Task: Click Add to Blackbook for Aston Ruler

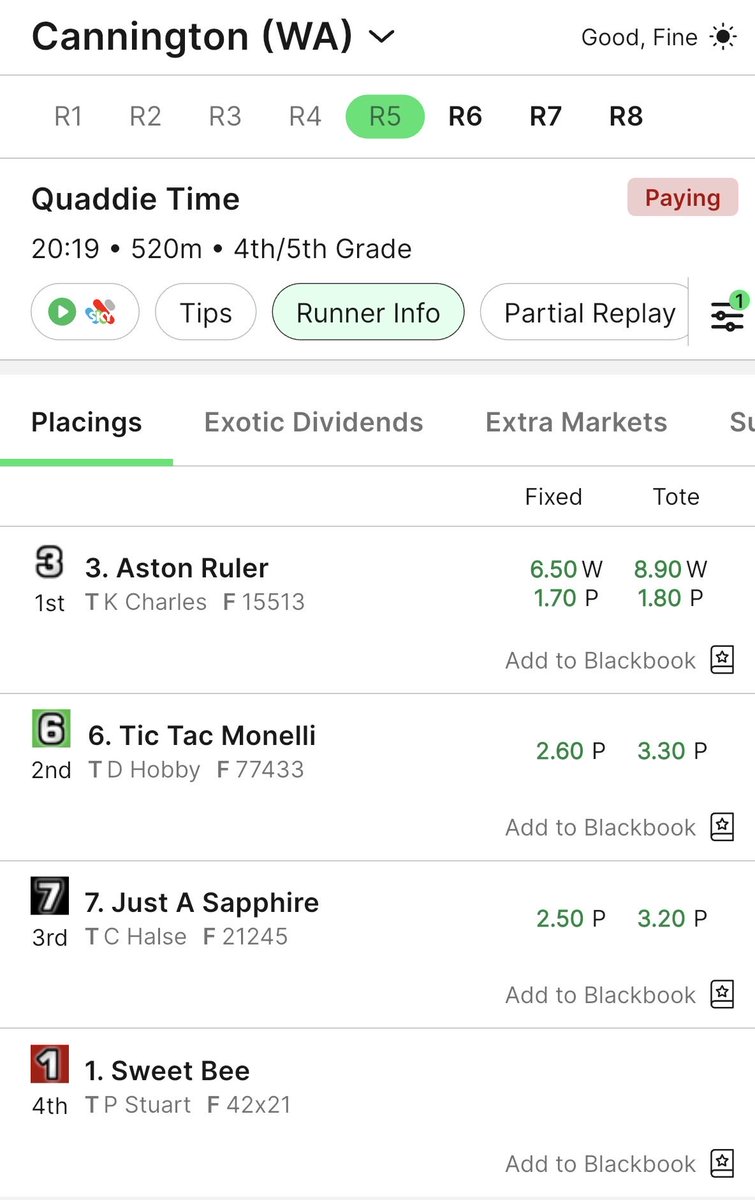Action: click(600, 660)
